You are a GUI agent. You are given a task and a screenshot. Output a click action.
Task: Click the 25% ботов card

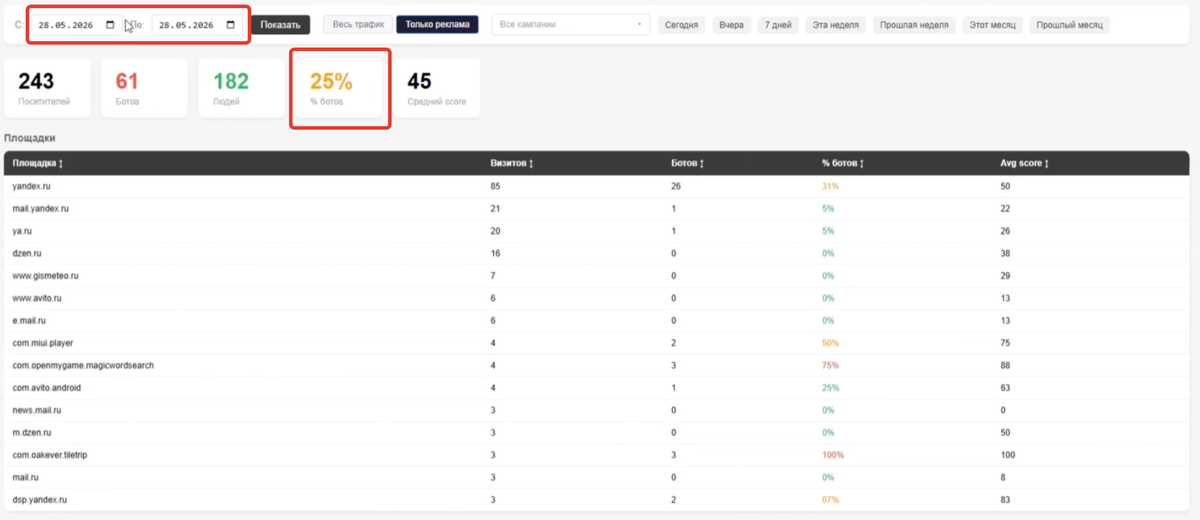click(x=339, y=87)
